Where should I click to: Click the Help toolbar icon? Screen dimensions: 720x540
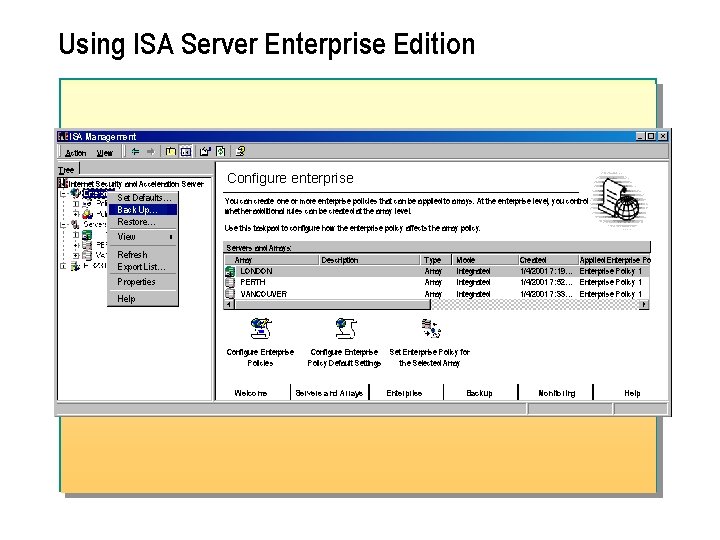pos(240,151)
